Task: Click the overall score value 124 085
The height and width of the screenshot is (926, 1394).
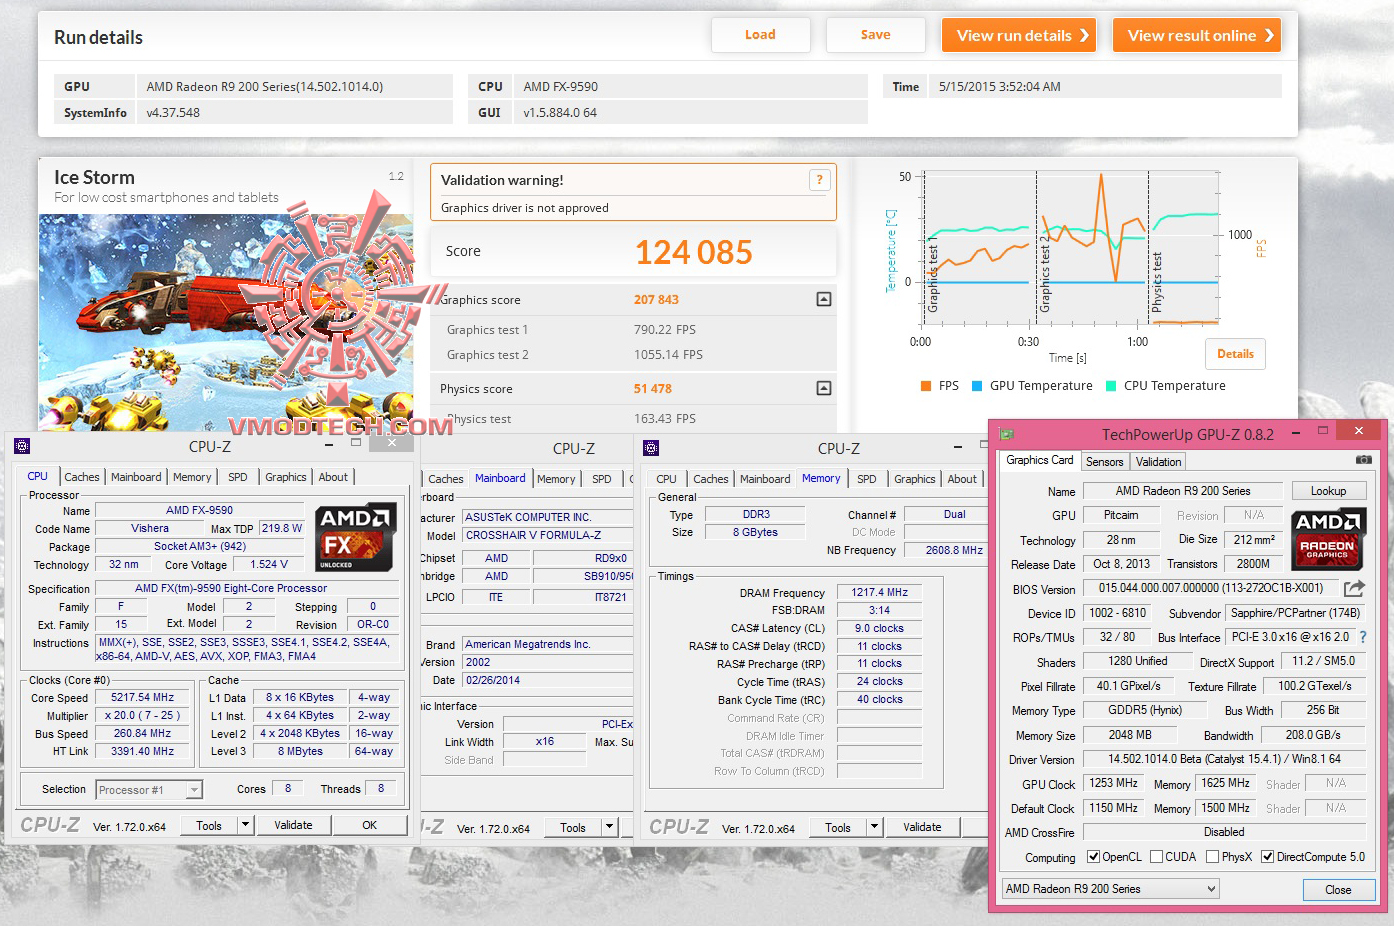Action: coord(694,252)
